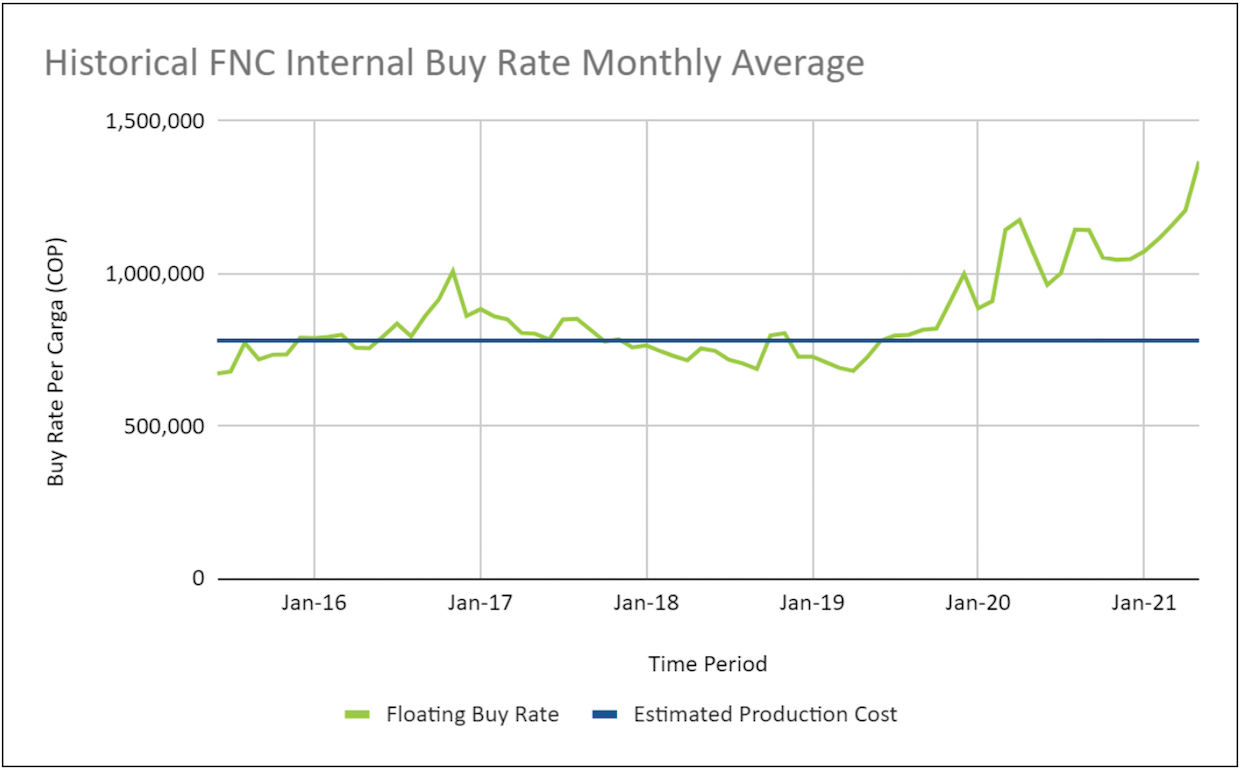Click the green line's late-2016 peak
1240x770 pixels.
point(453,270)
